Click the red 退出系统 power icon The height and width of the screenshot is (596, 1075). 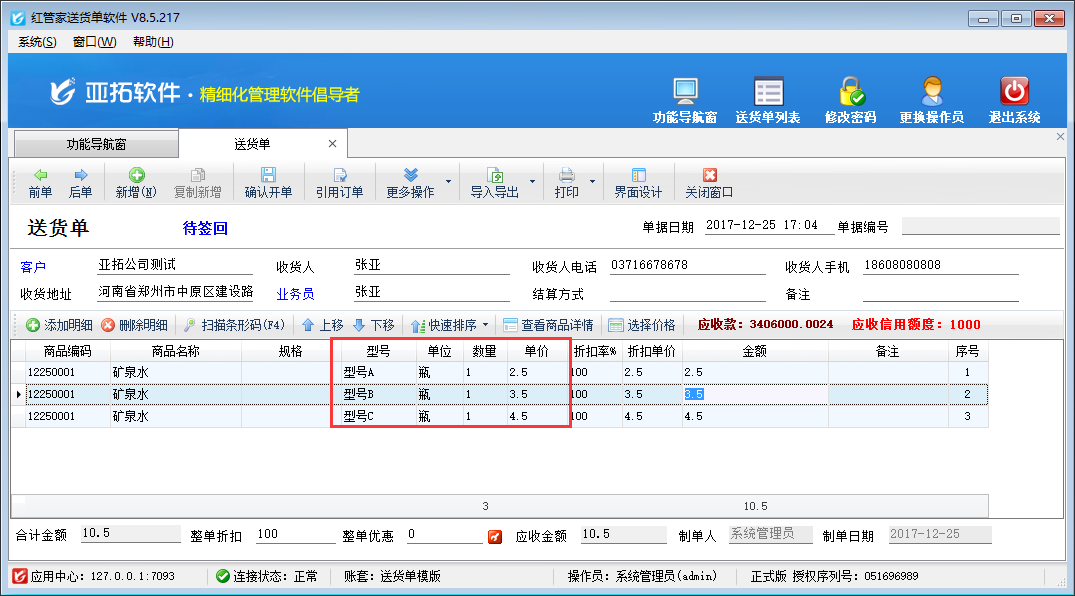1014,92
